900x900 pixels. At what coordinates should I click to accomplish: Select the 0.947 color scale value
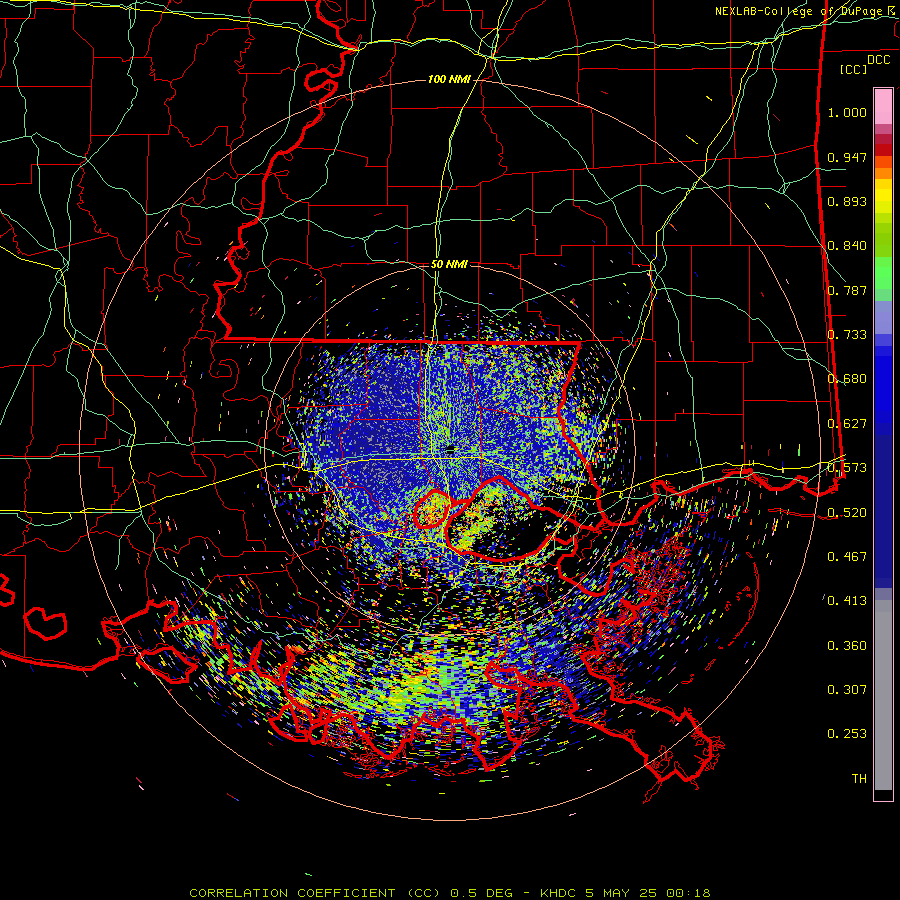tap(847, 157)
